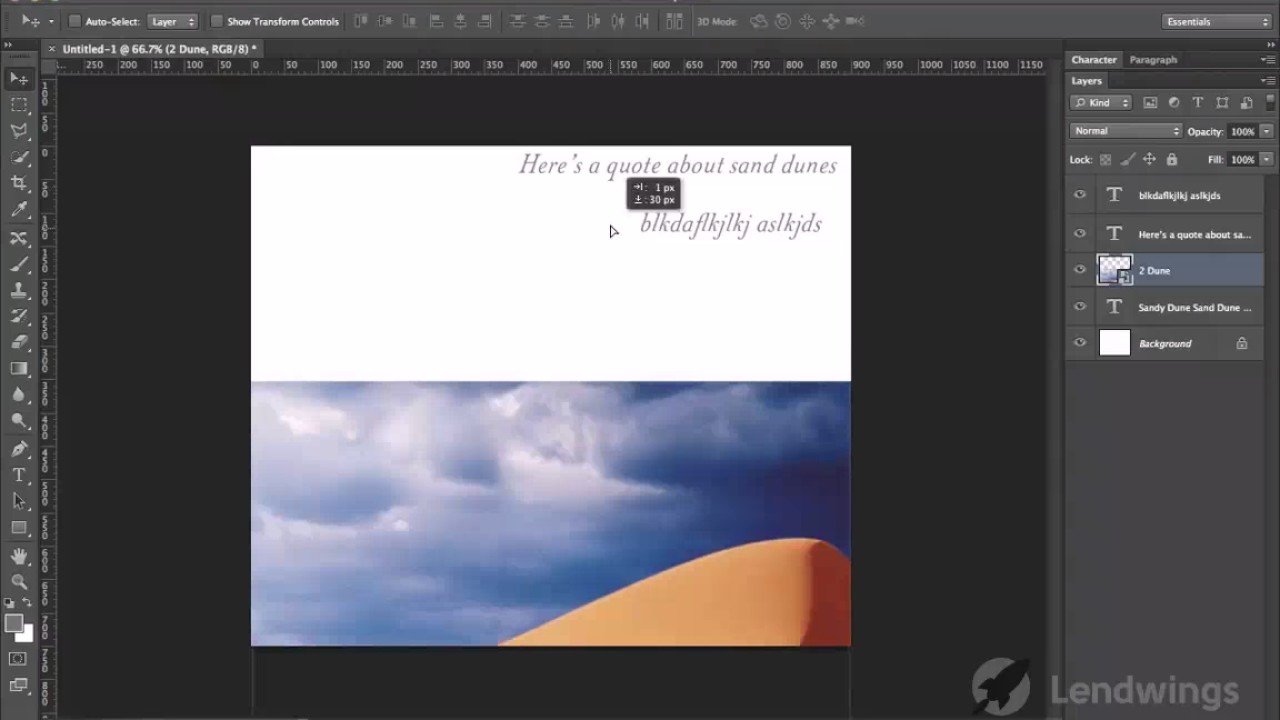Screen dimensions: 1280x720
Task: Select the Pen tool
Action: point(19,449)
